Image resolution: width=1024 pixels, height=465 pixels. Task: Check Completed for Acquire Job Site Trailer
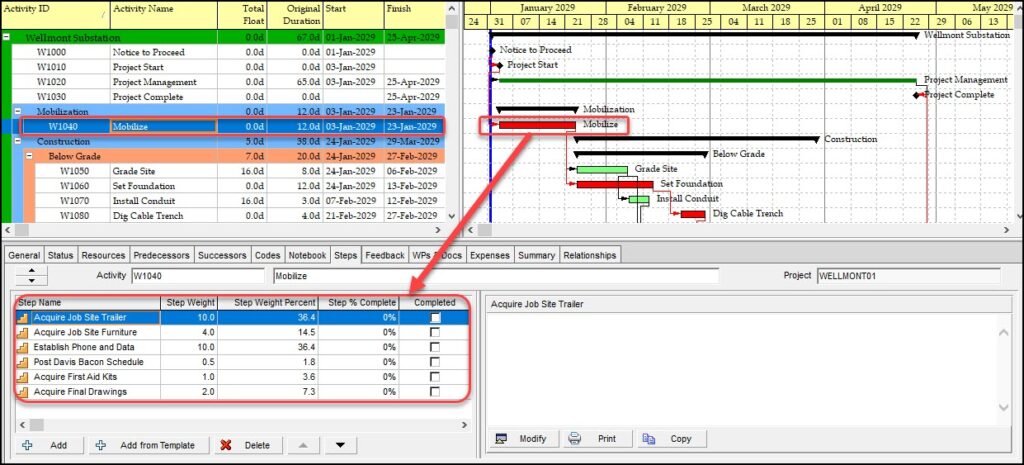point(435,317)
